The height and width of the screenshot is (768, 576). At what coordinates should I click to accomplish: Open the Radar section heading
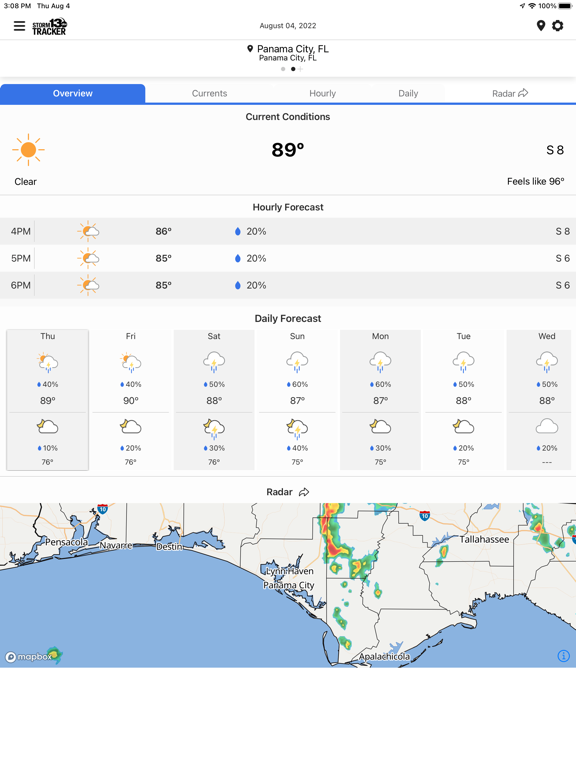coord(279,492)
